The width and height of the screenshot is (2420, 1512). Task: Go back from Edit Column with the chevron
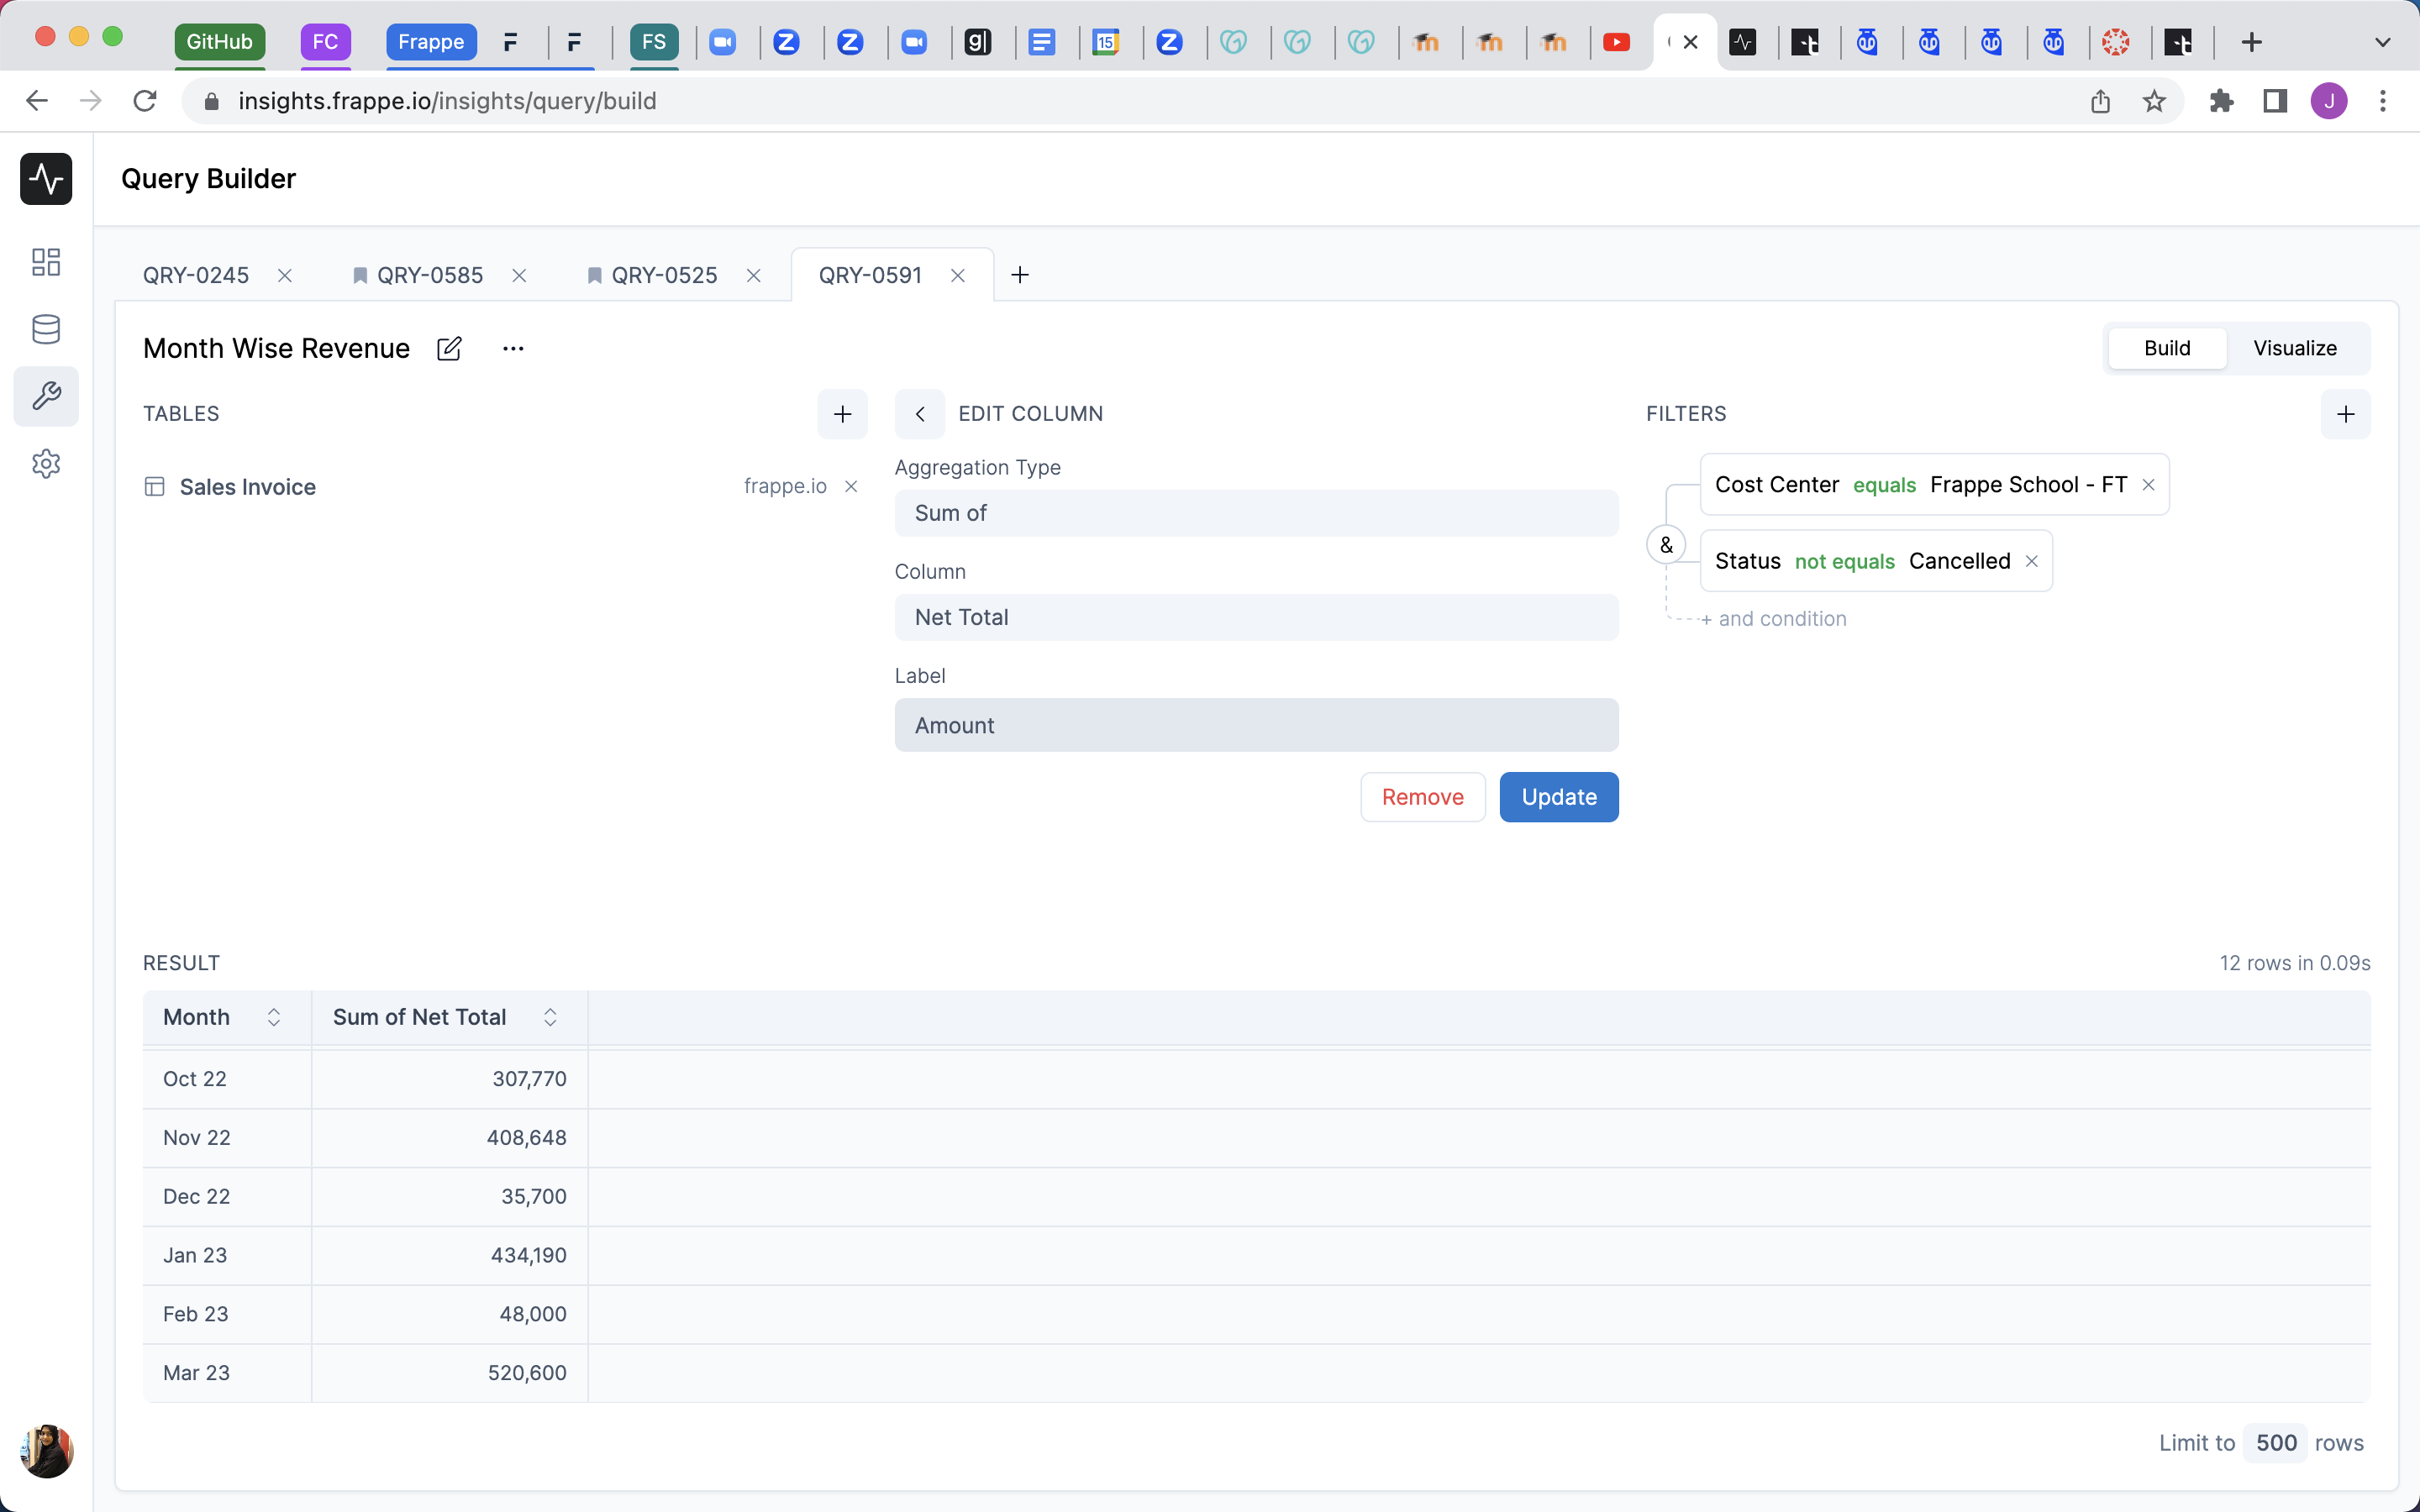pyautogui.click(x=919, y=414)
